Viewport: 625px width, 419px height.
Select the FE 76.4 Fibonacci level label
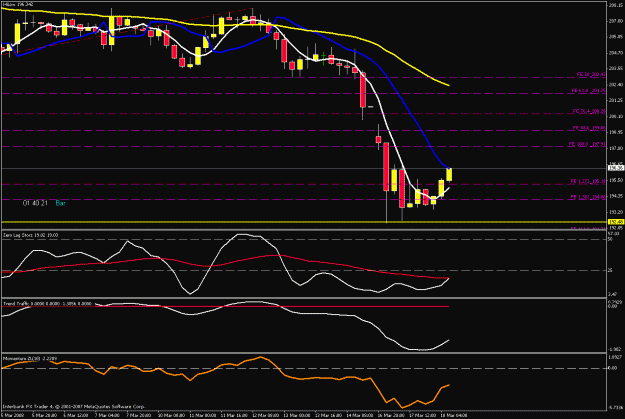589,111
